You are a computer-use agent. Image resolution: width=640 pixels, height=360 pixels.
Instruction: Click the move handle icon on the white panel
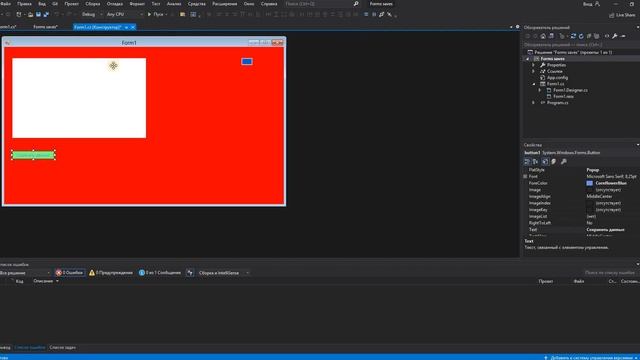pos(113,66)
